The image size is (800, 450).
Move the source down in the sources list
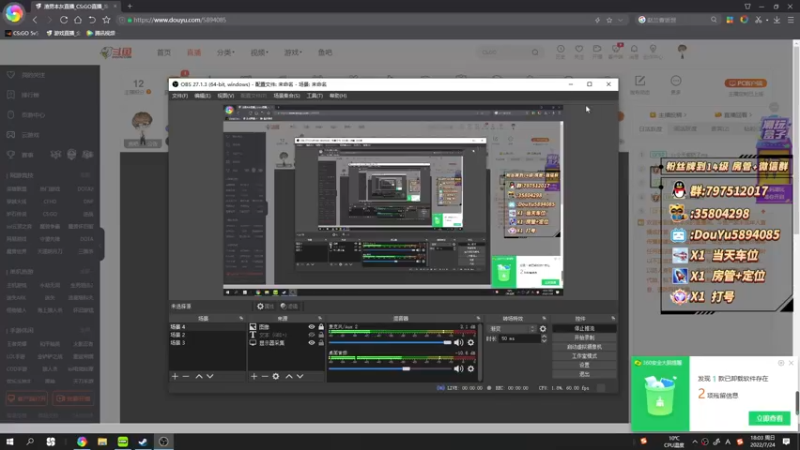[300, 376]
